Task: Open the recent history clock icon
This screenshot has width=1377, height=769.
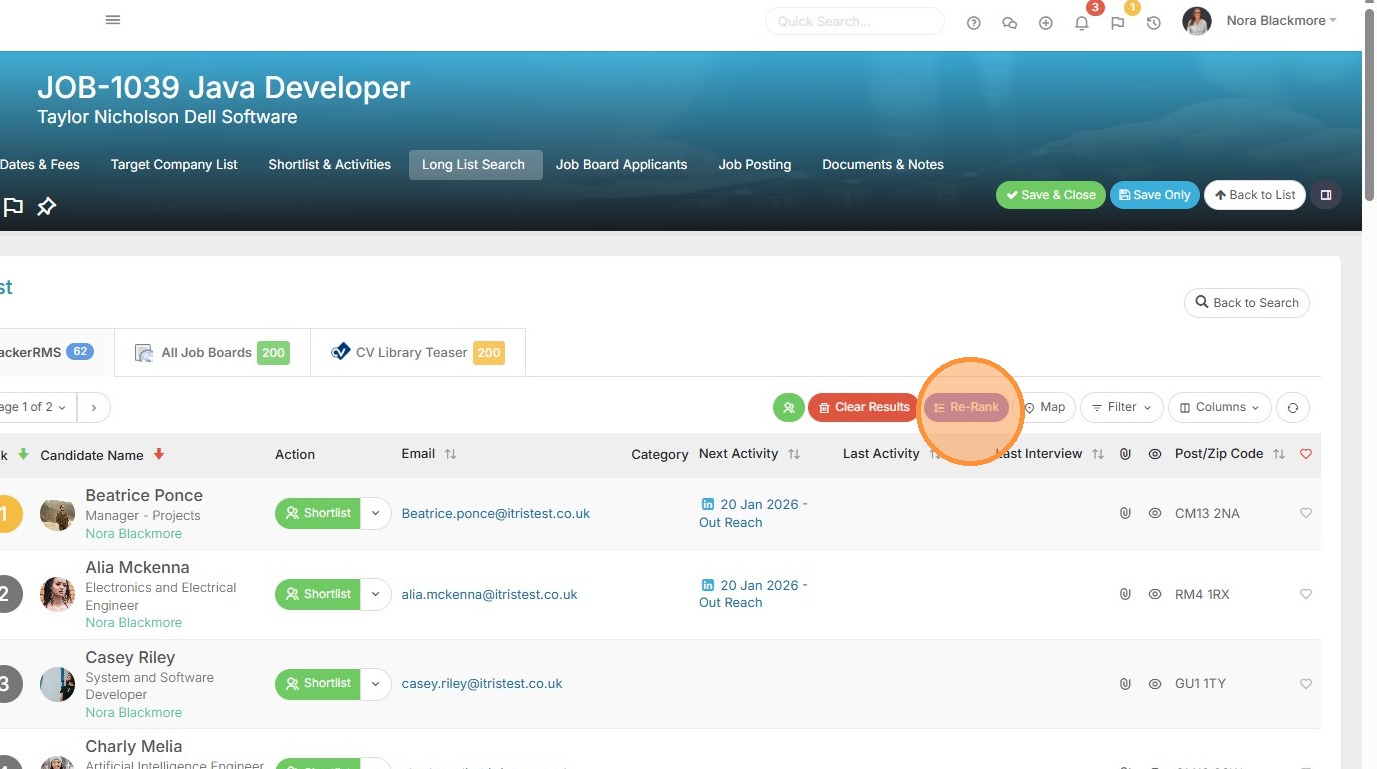Action: pos(1154,23)
